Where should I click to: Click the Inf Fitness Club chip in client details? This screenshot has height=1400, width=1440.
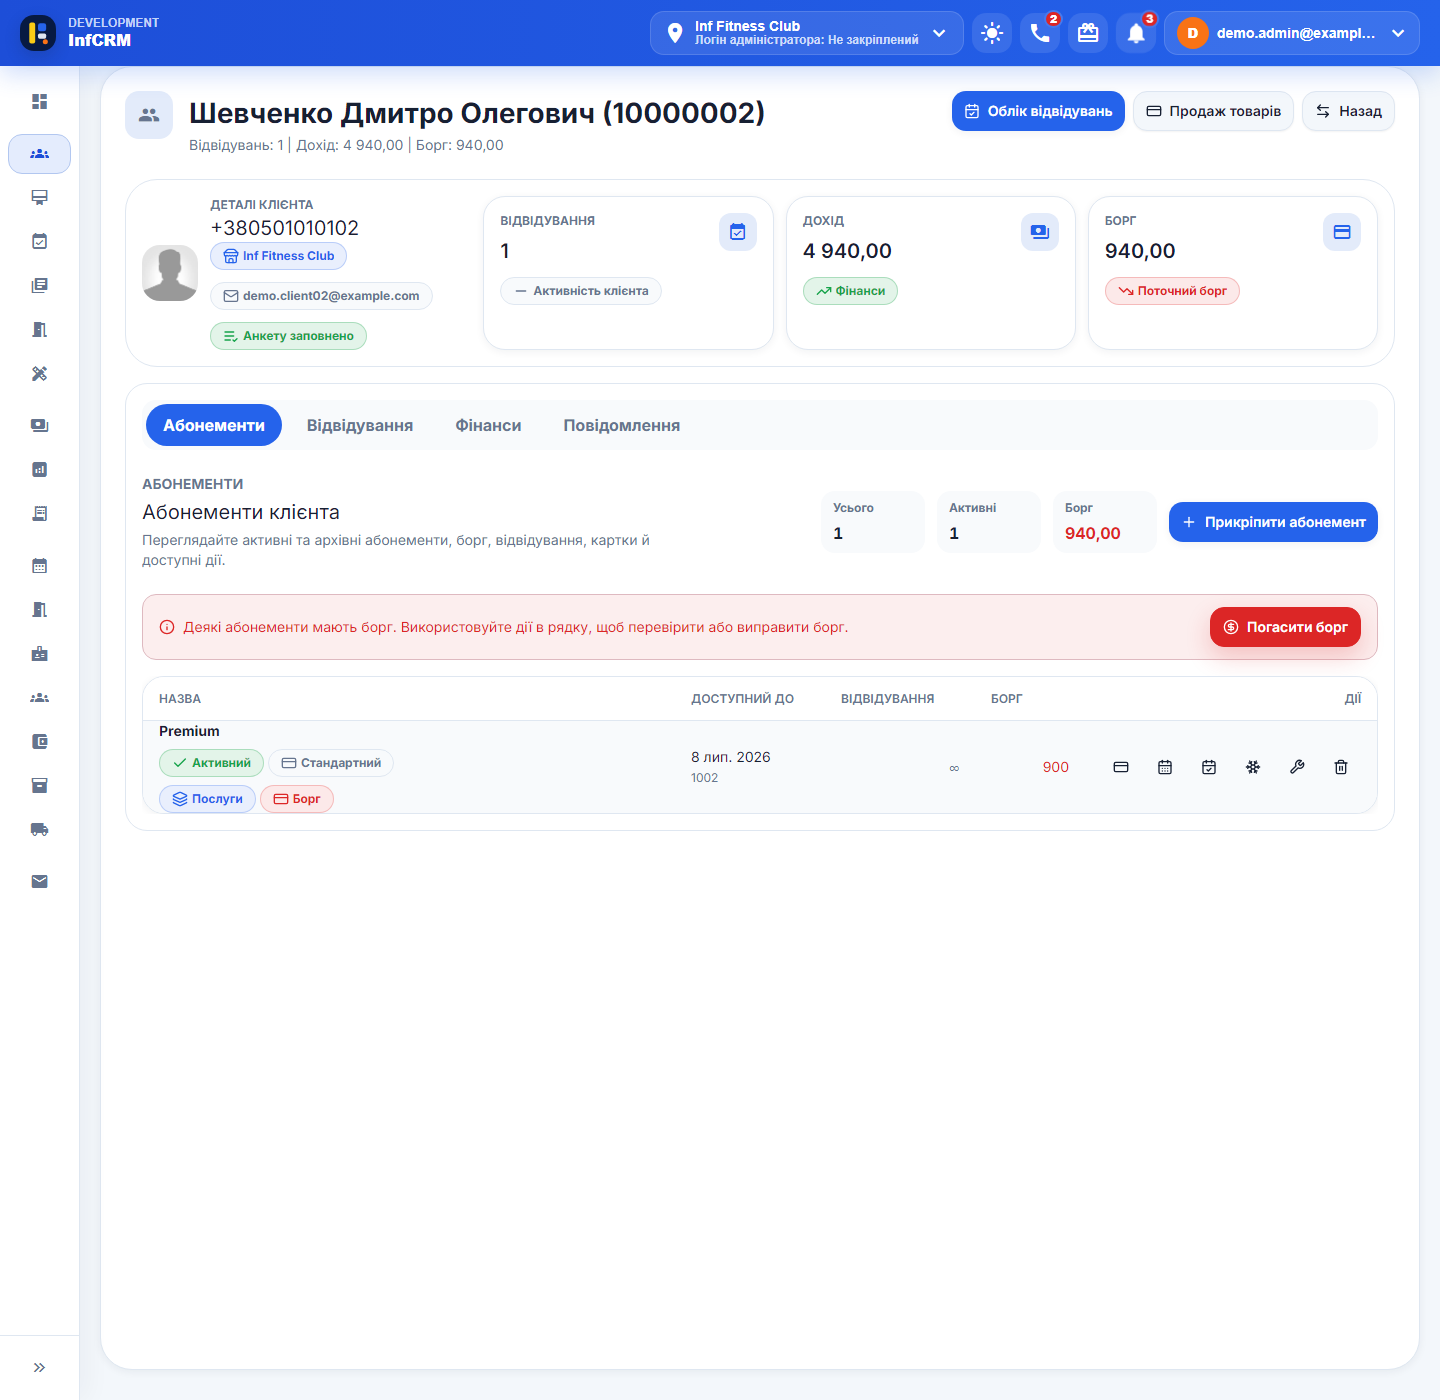278,256
